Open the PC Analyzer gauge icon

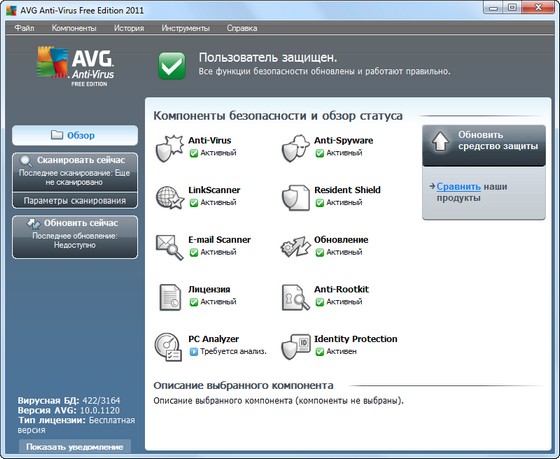169,347
